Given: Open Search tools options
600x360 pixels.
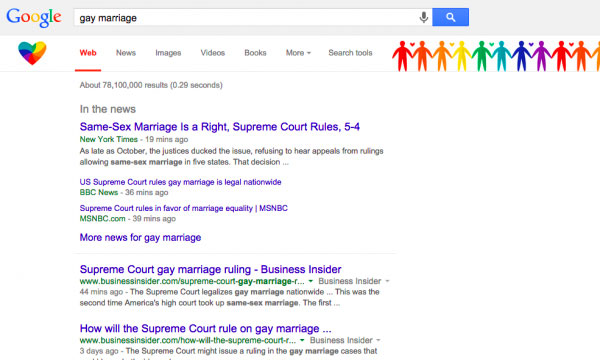Looking at the screenshot, I should click(x=350, y=53).
